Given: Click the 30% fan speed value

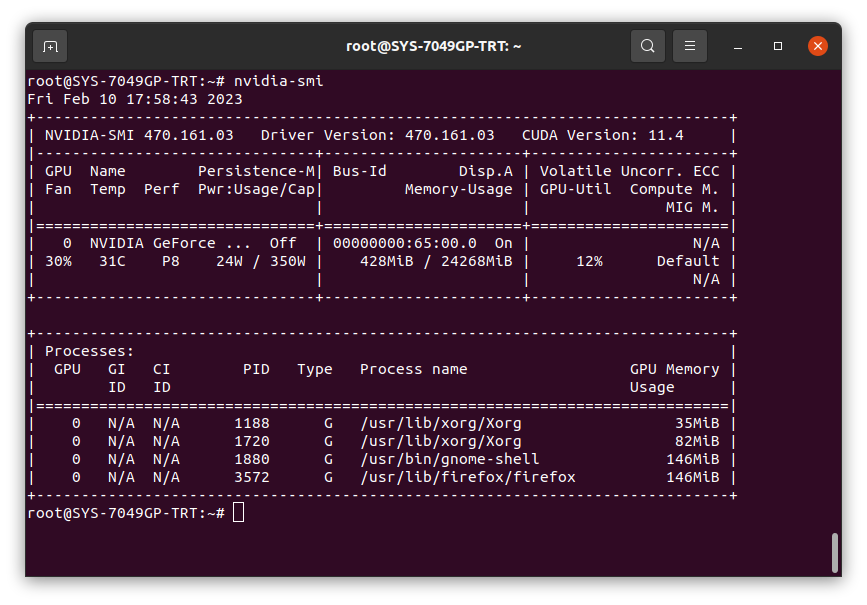Looking at the screenshot, I should (x=58, y=261).
